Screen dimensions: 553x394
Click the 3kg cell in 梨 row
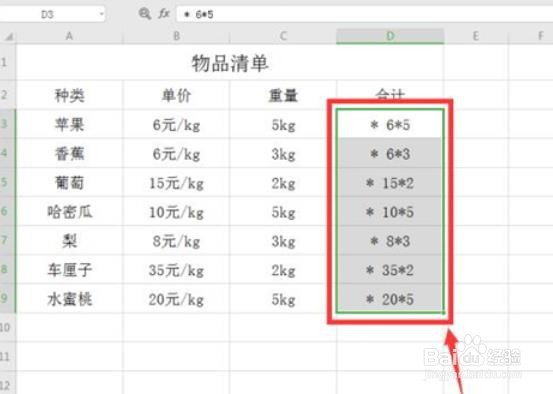tap(283, 241)
